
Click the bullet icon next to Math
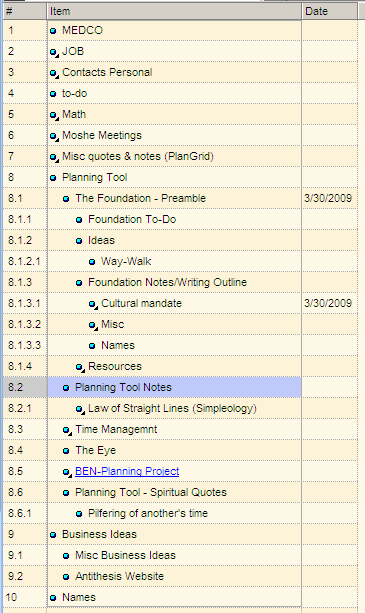point(54,115)
